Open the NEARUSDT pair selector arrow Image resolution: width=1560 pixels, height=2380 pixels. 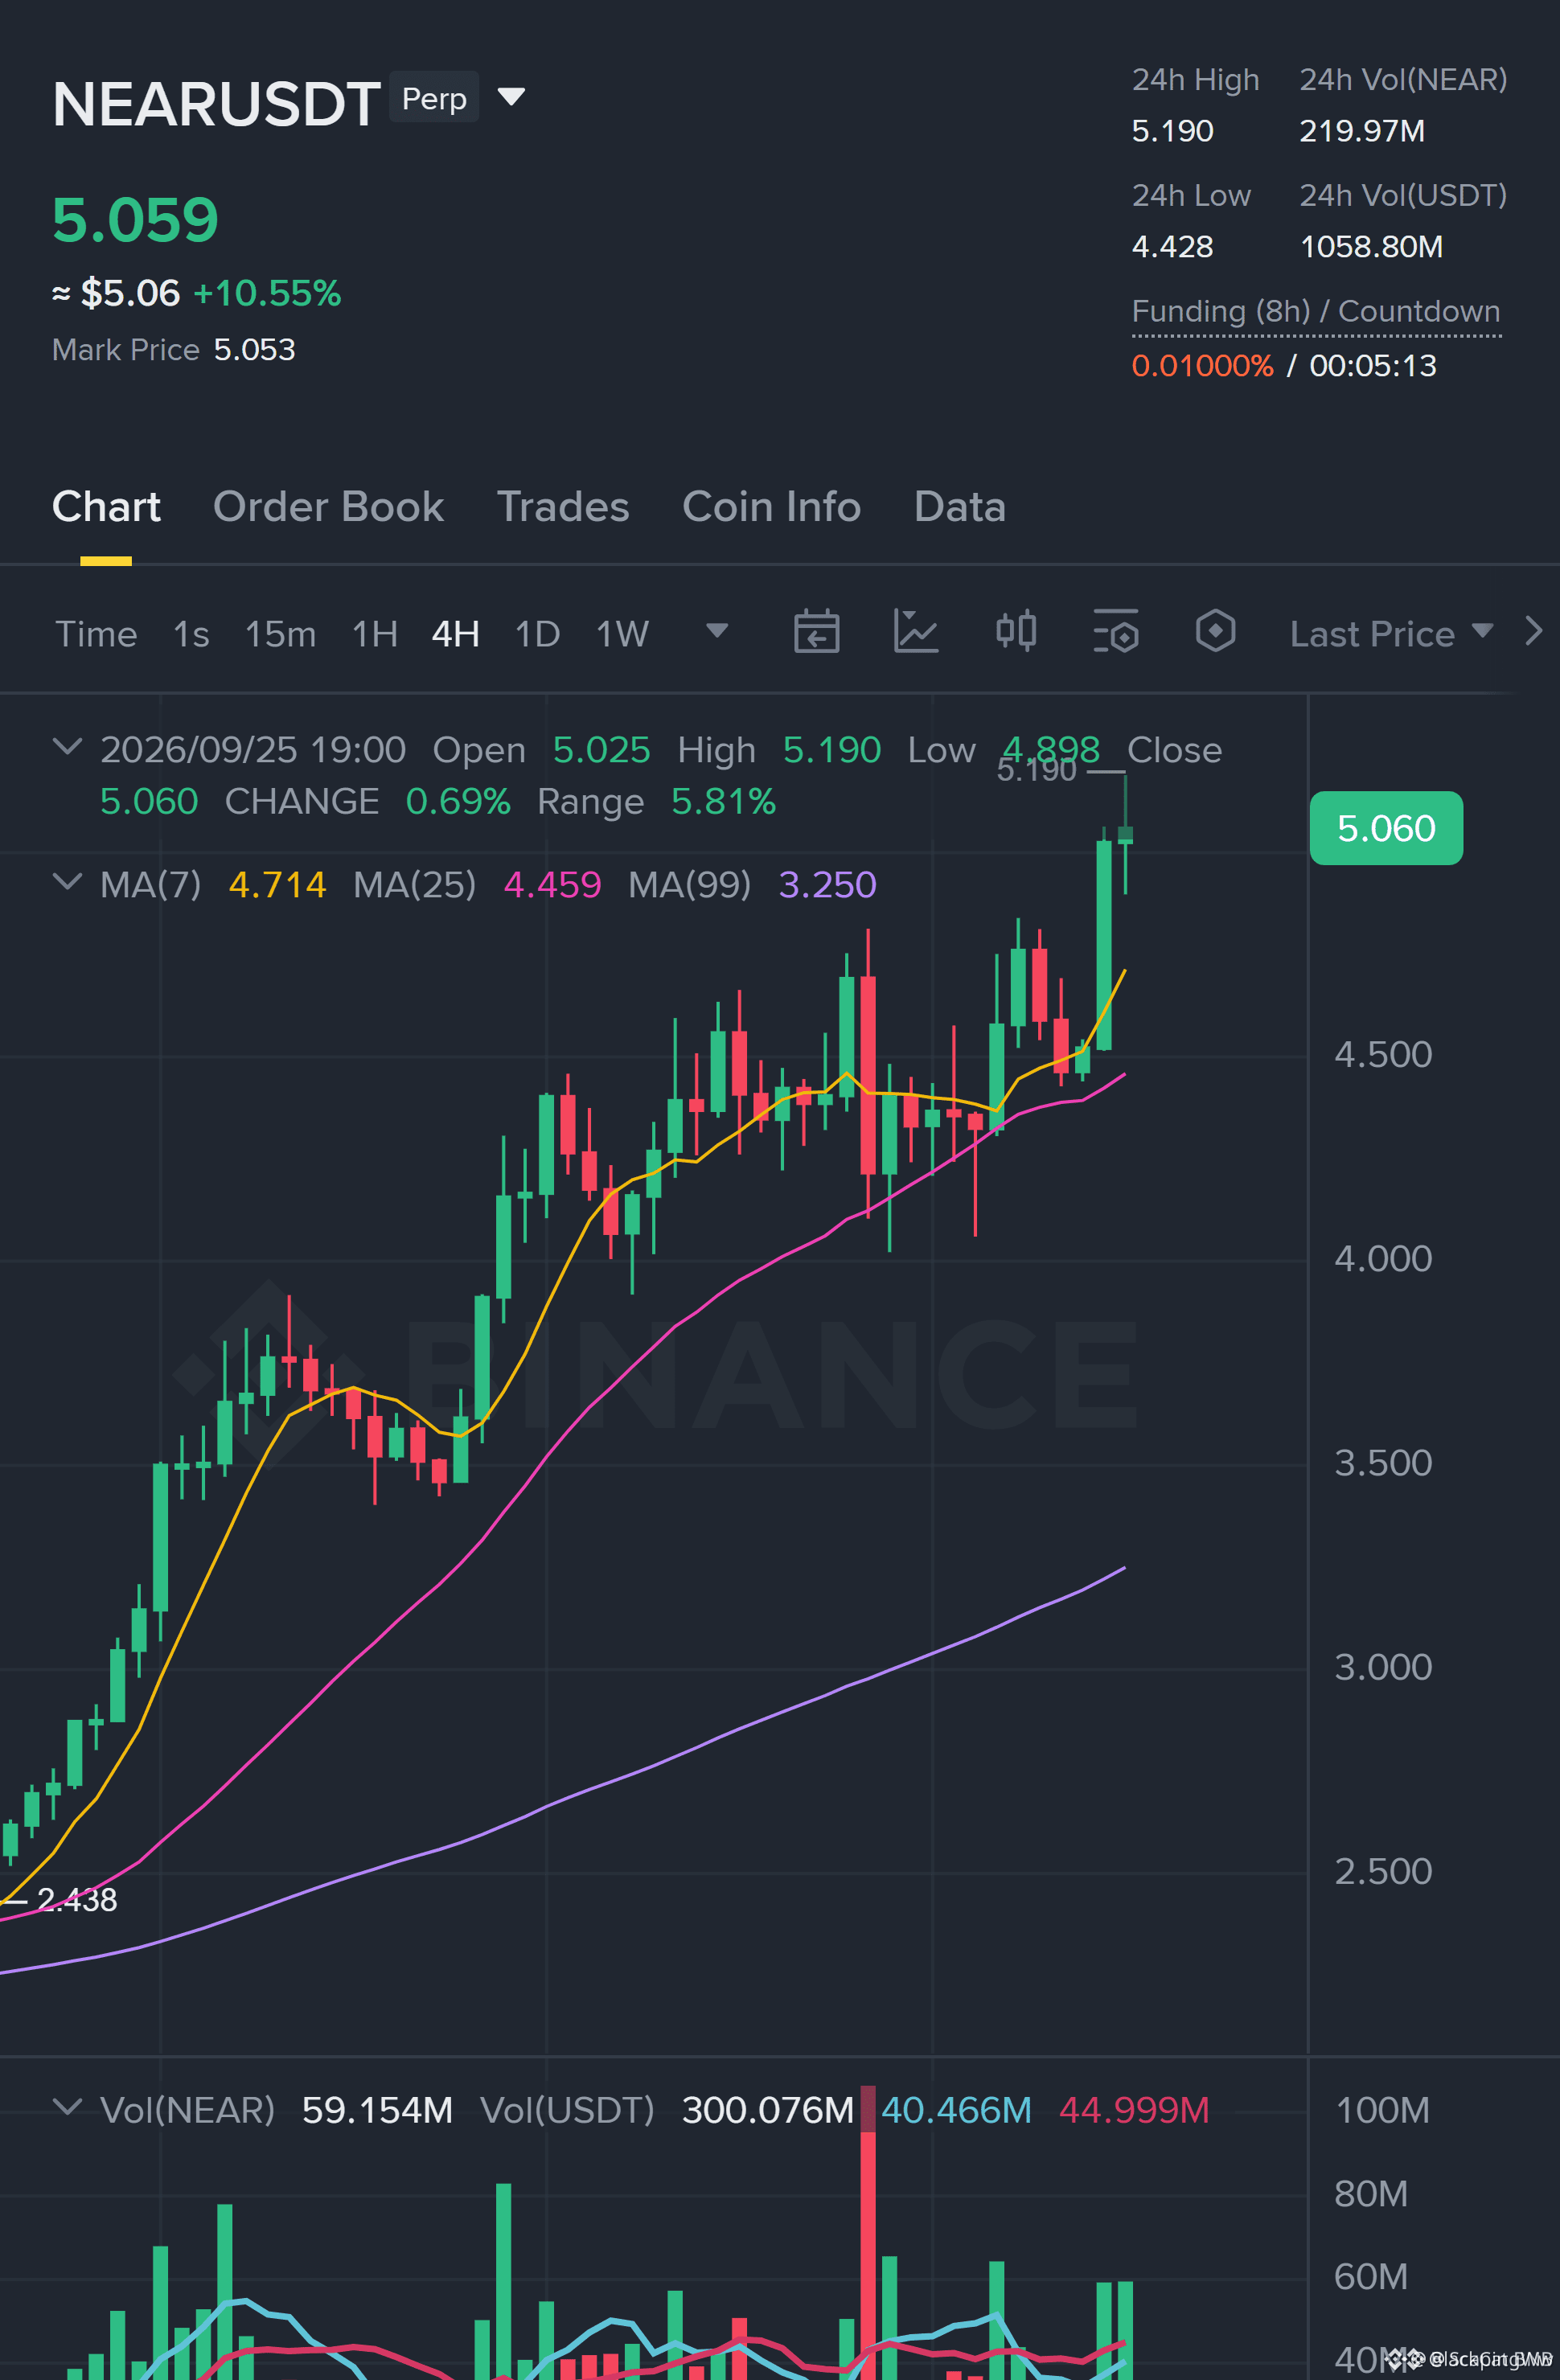coord(511,97)
